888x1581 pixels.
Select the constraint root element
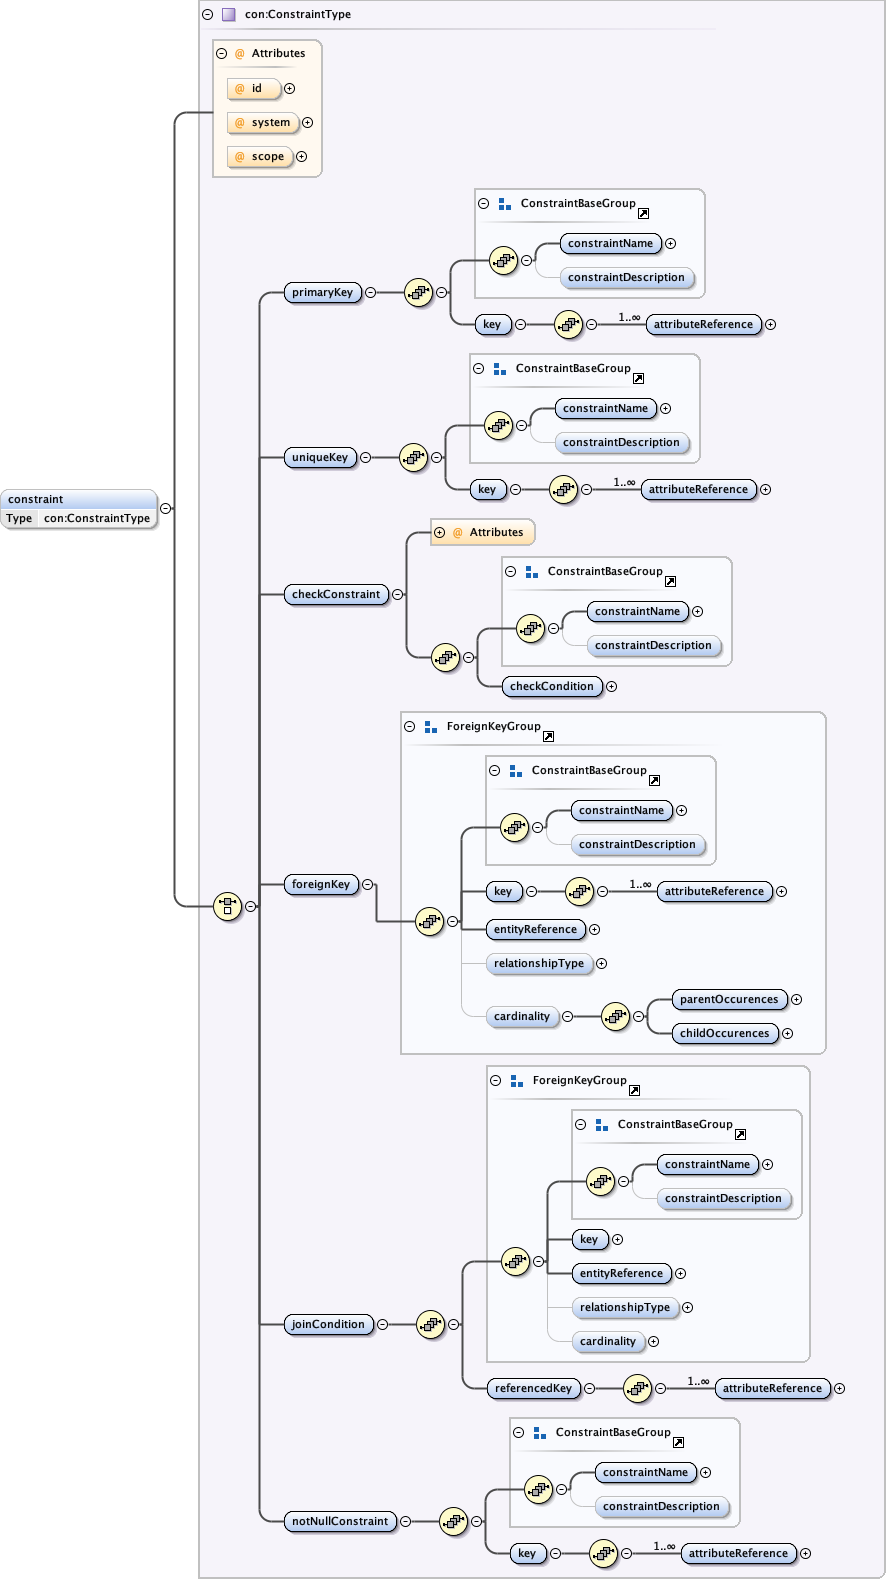79,499
